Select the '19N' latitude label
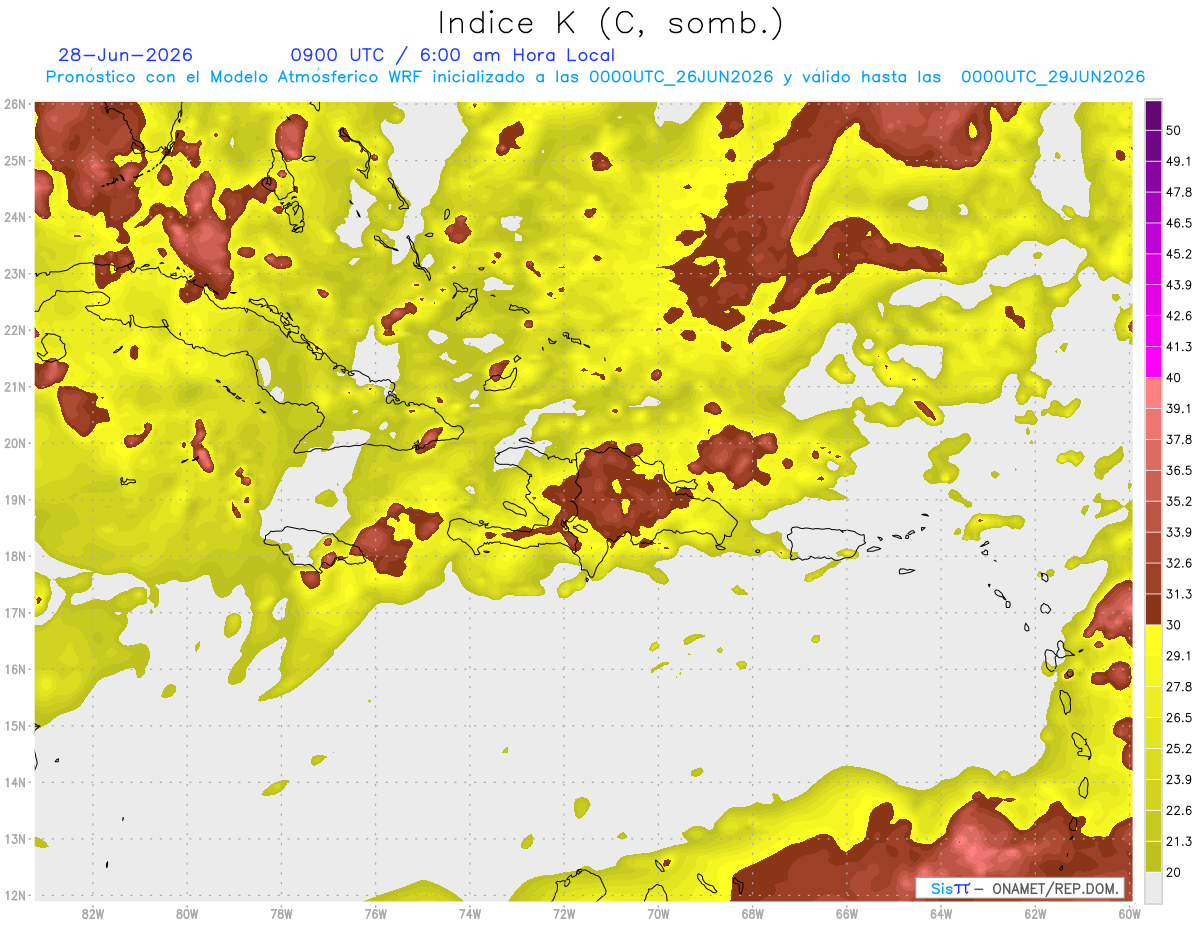The width and height of the screenshot is (1200, 927). point(14,500)
